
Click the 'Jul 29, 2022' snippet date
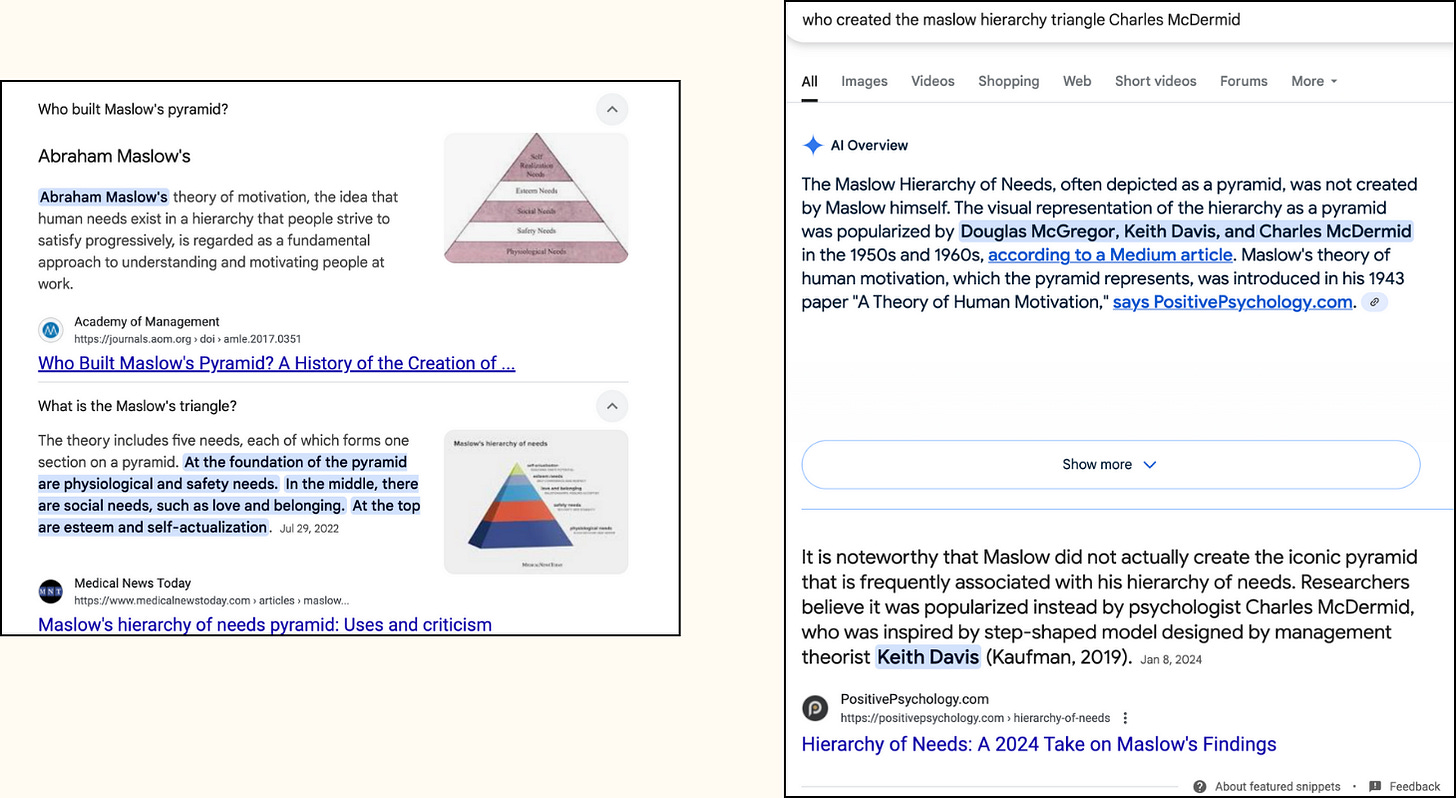(x=309, y=528)
